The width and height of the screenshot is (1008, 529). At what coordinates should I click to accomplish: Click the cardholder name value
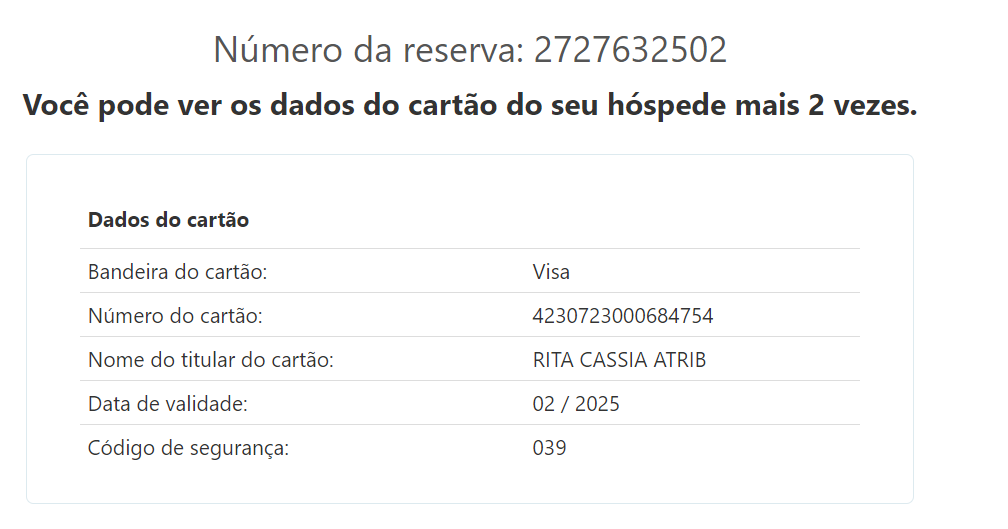pos(619,360)
